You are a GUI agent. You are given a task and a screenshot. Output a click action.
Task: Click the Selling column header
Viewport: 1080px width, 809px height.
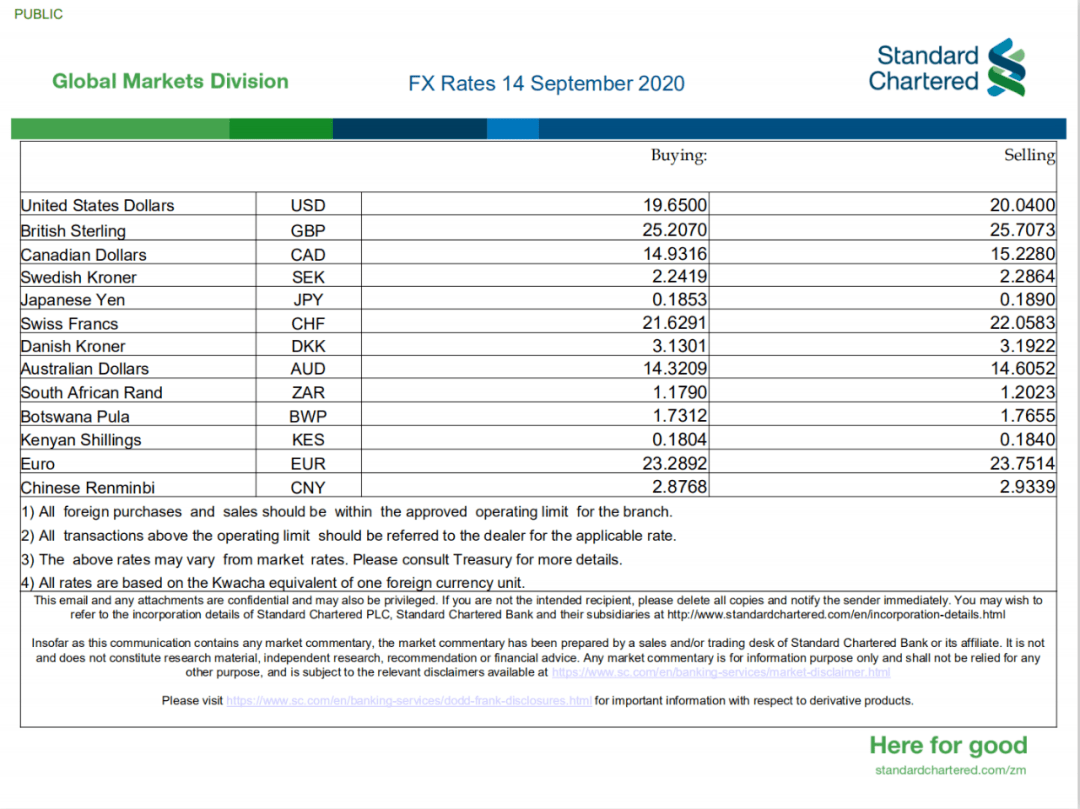(x=1029, y=155)
